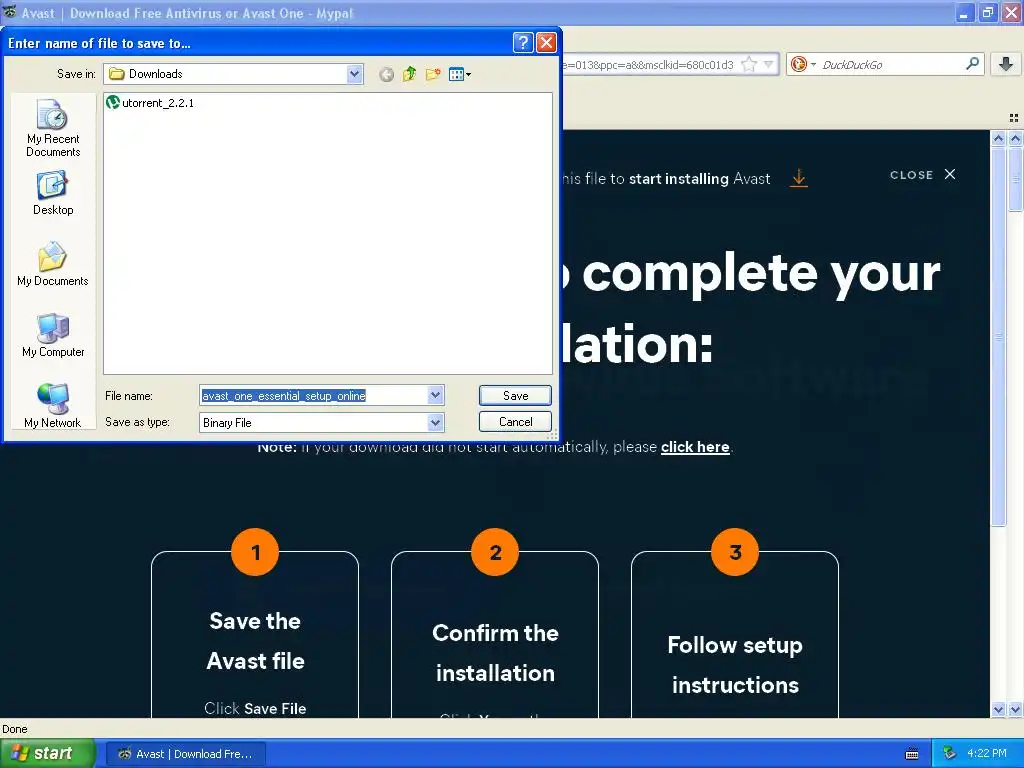Go up one folder level
The width and height of the screenshot is (1024, 768).
(x=409, y=74)
